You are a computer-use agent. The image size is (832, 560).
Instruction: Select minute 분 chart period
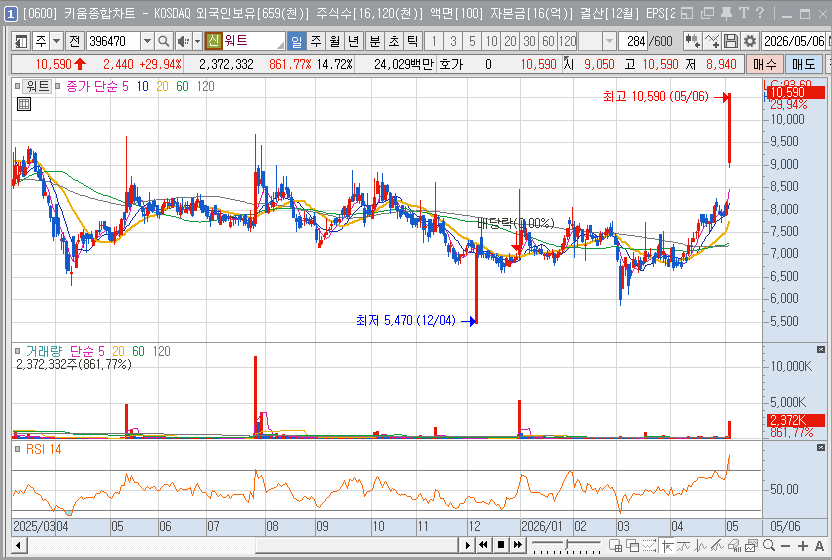click(375, 41)
